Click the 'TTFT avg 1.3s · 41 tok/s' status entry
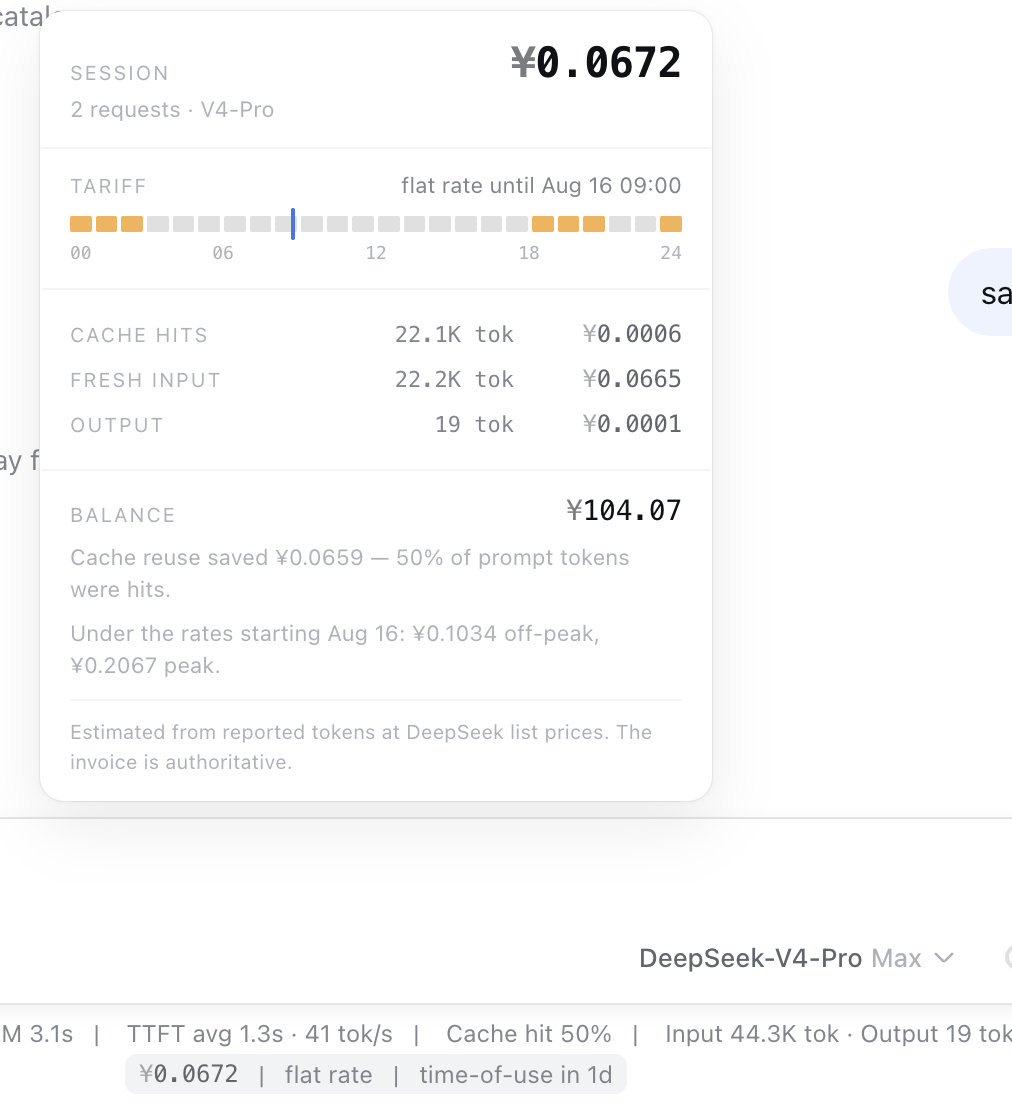Viewport: 1012px width, 1110px height. pos(260,1034)
